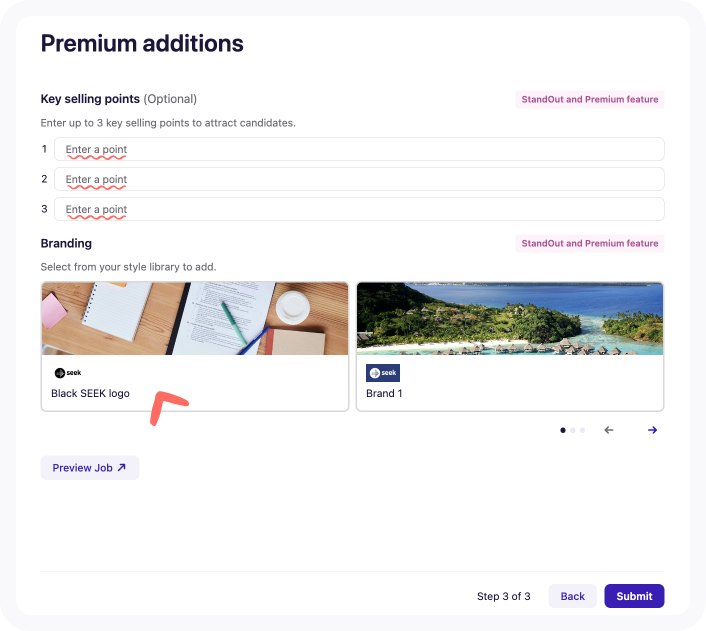
Task: Go back to the previous step
Action: point(572,596)
